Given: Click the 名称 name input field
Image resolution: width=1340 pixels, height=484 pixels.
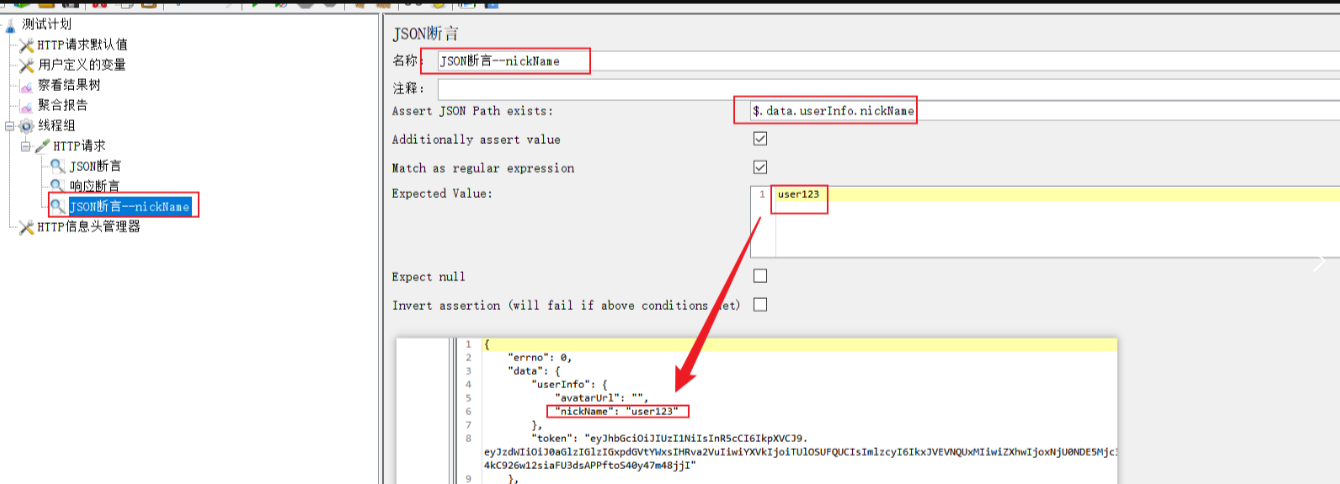Looking at the screenshot, I should pos(888,61).
